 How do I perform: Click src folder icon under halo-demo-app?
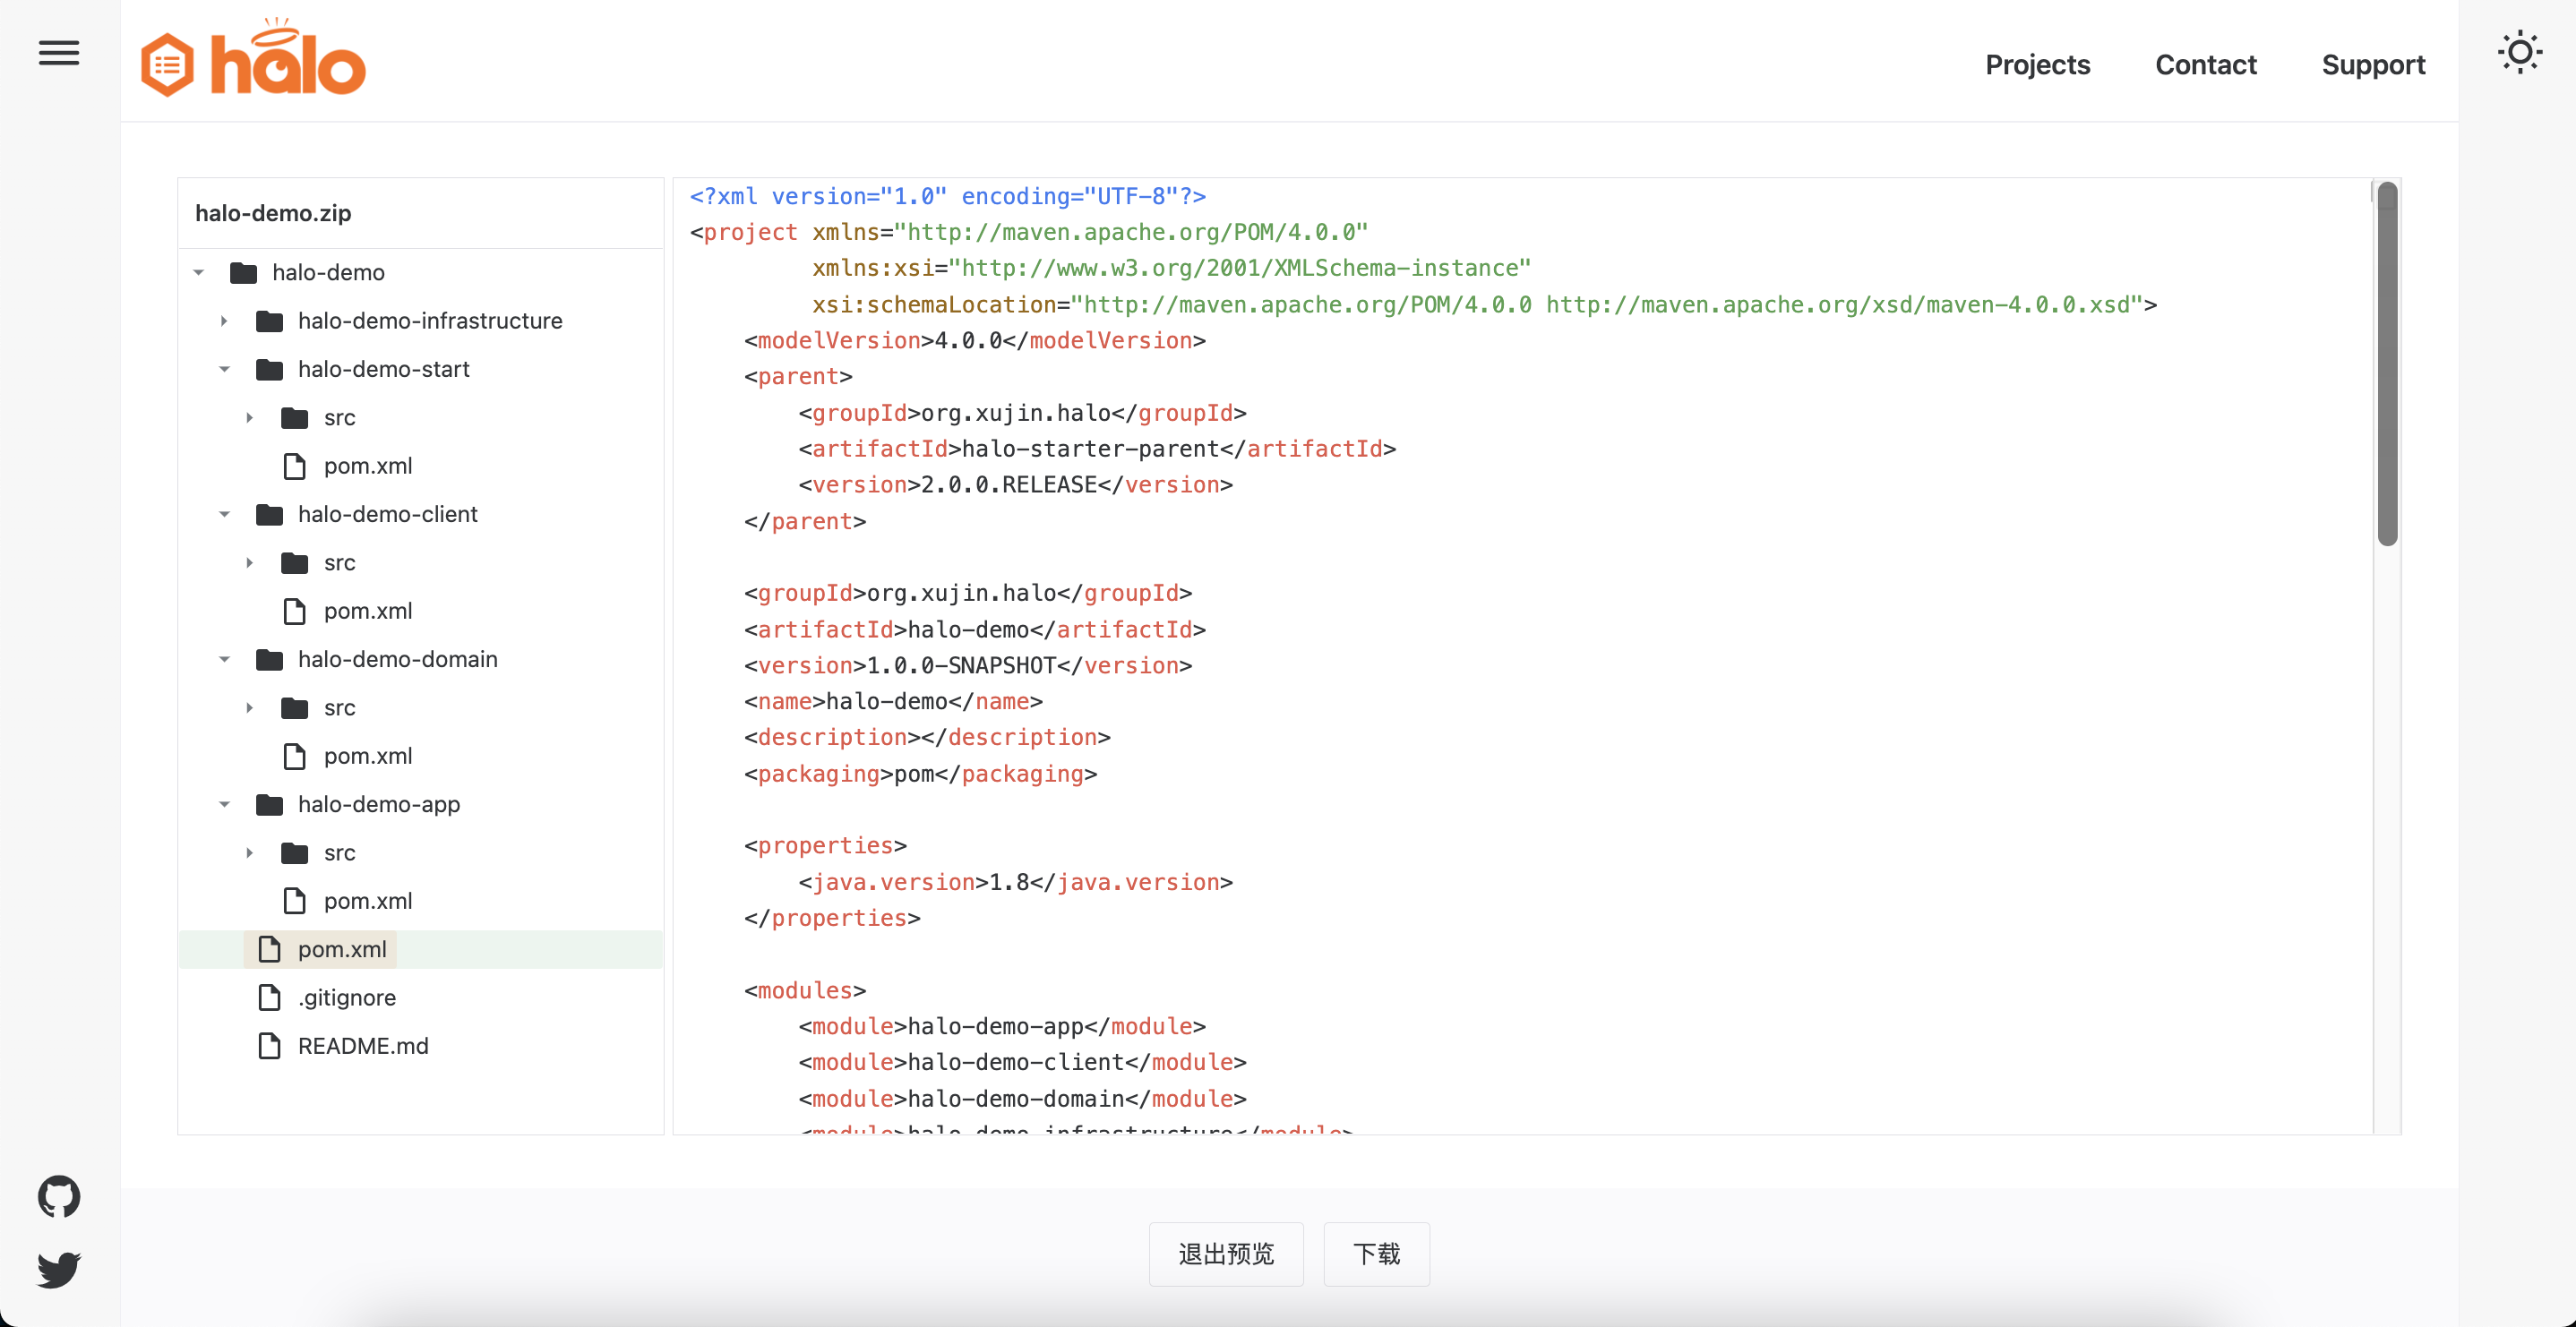click(295, 853)
